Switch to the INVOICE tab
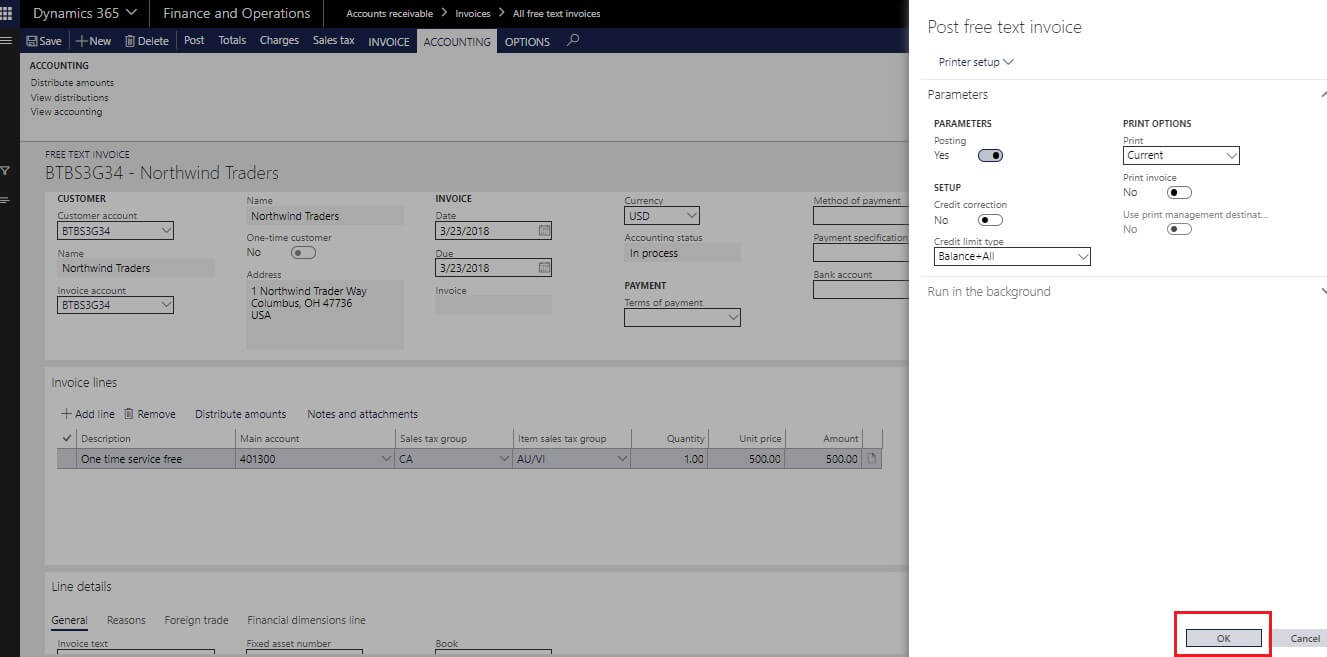Screen dimensions: 1327x657 389,42
